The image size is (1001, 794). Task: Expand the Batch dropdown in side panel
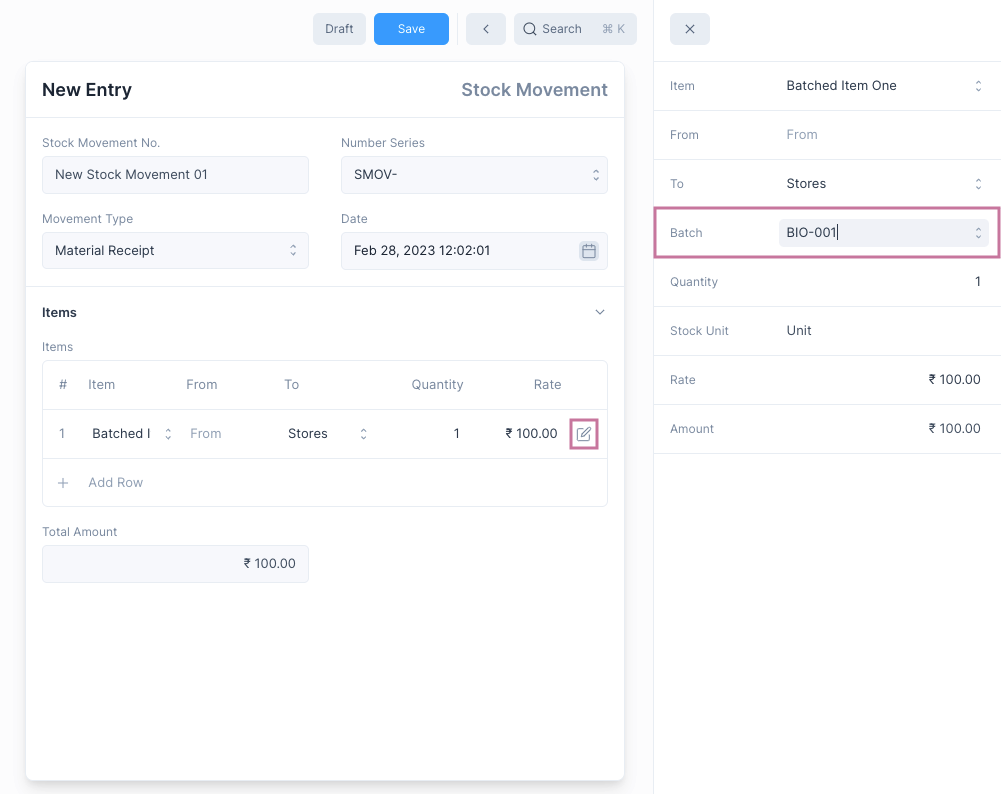point(978,233)
